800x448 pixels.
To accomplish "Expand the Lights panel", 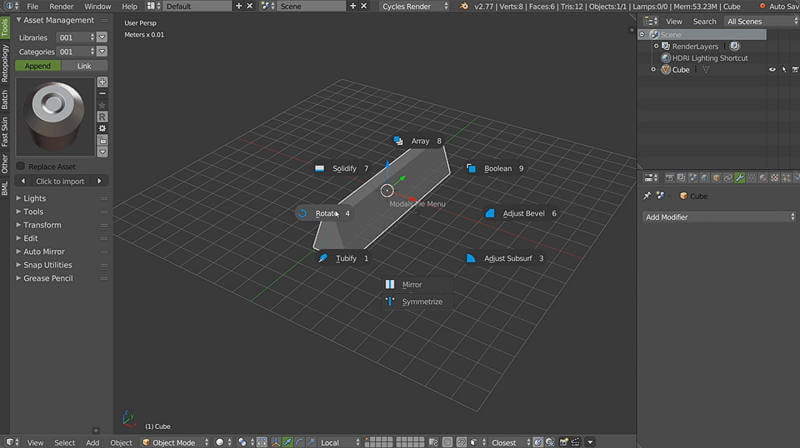I will 36,198.
